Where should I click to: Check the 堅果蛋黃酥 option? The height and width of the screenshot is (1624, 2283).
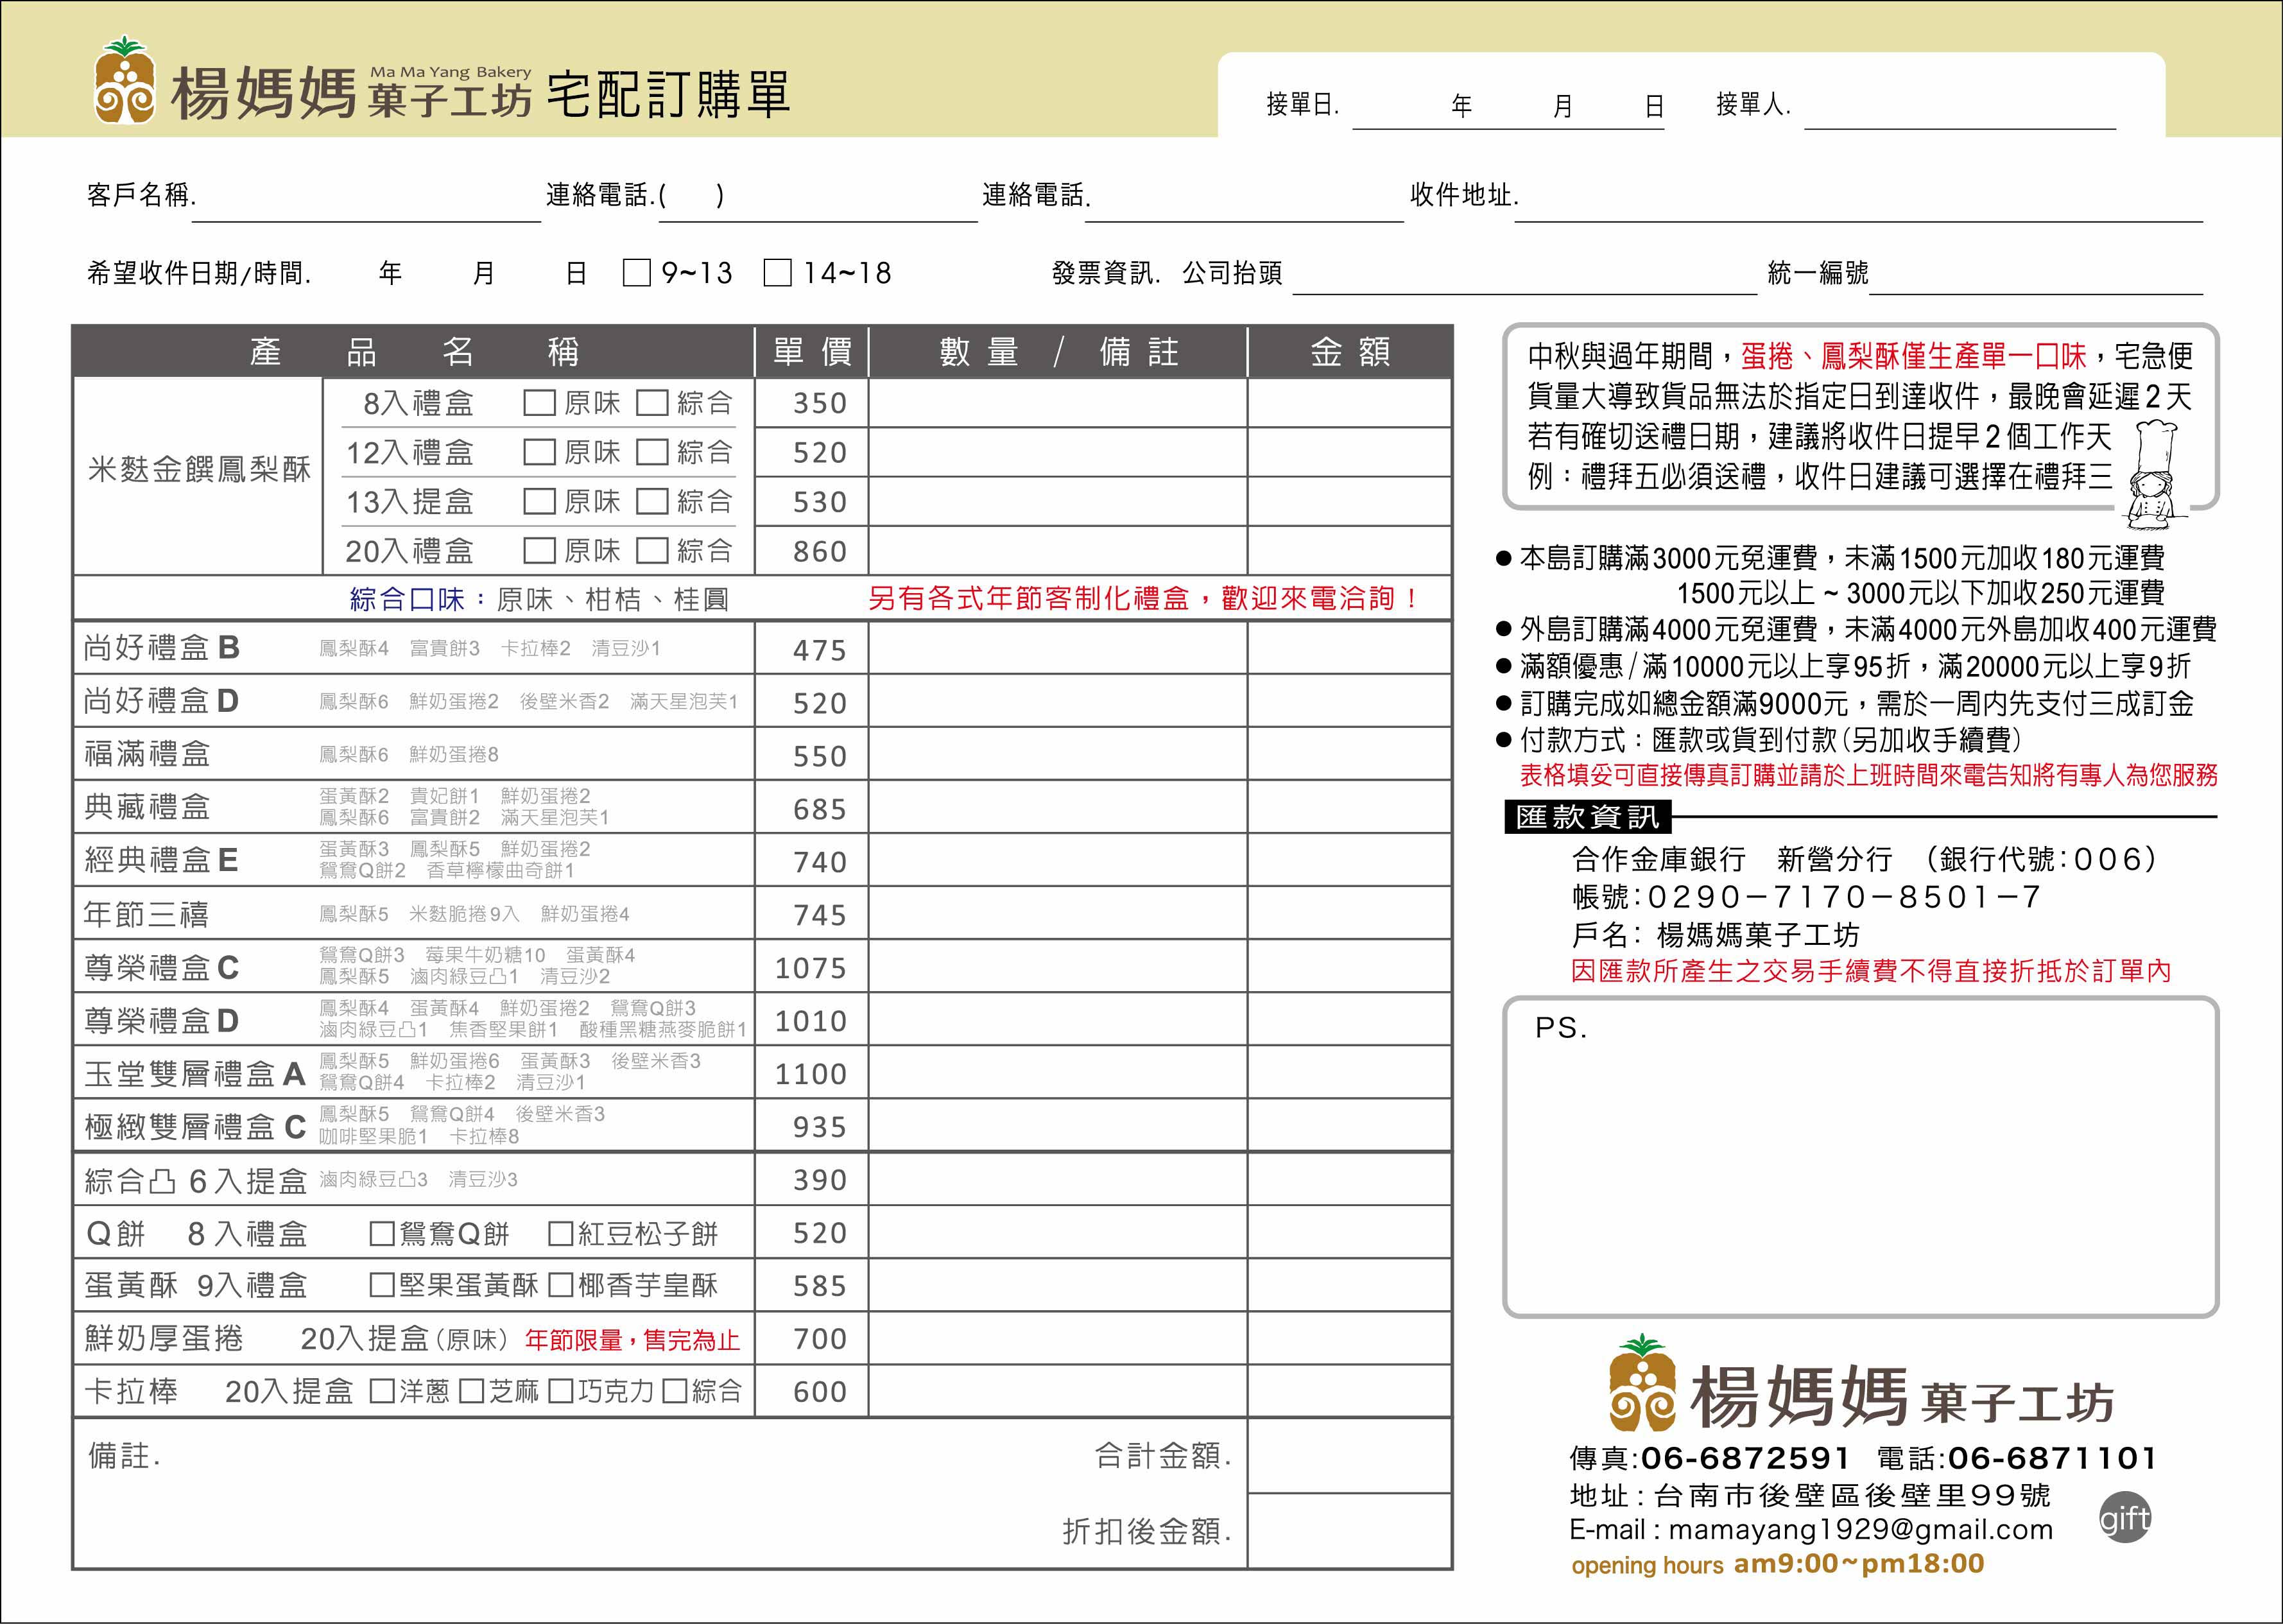[x=382, y=1285]
